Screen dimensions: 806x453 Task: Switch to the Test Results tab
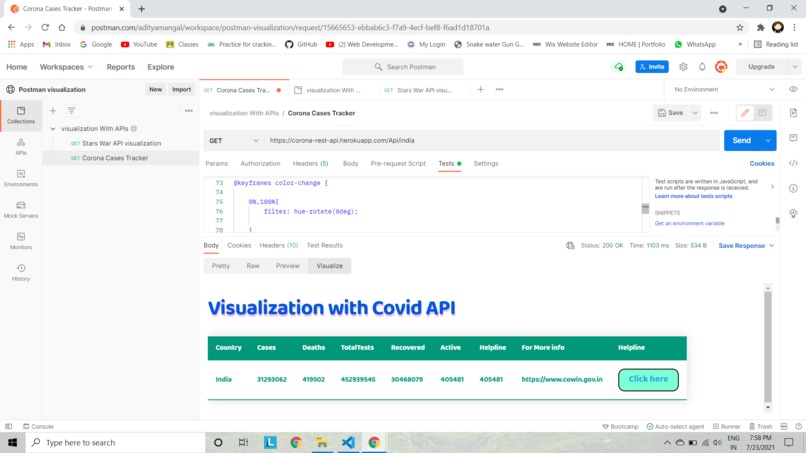click(x=324, y=245)
